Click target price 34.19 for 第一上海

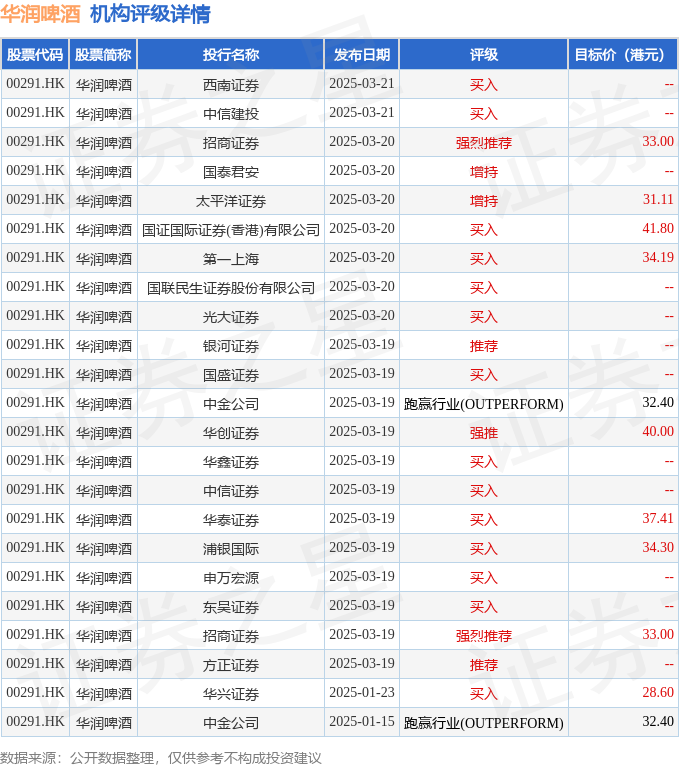point(658,257)
